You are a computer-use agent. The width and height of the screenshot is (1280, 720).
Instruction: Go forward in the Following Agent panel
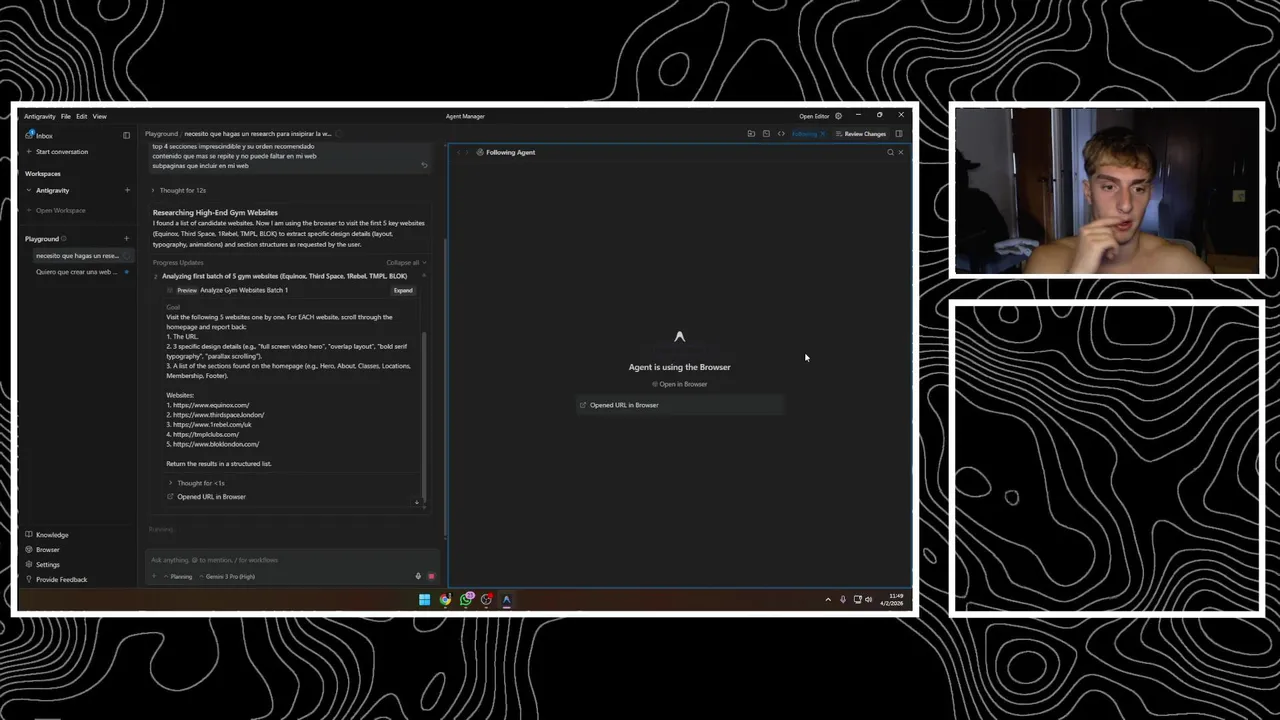click(468, 152)
